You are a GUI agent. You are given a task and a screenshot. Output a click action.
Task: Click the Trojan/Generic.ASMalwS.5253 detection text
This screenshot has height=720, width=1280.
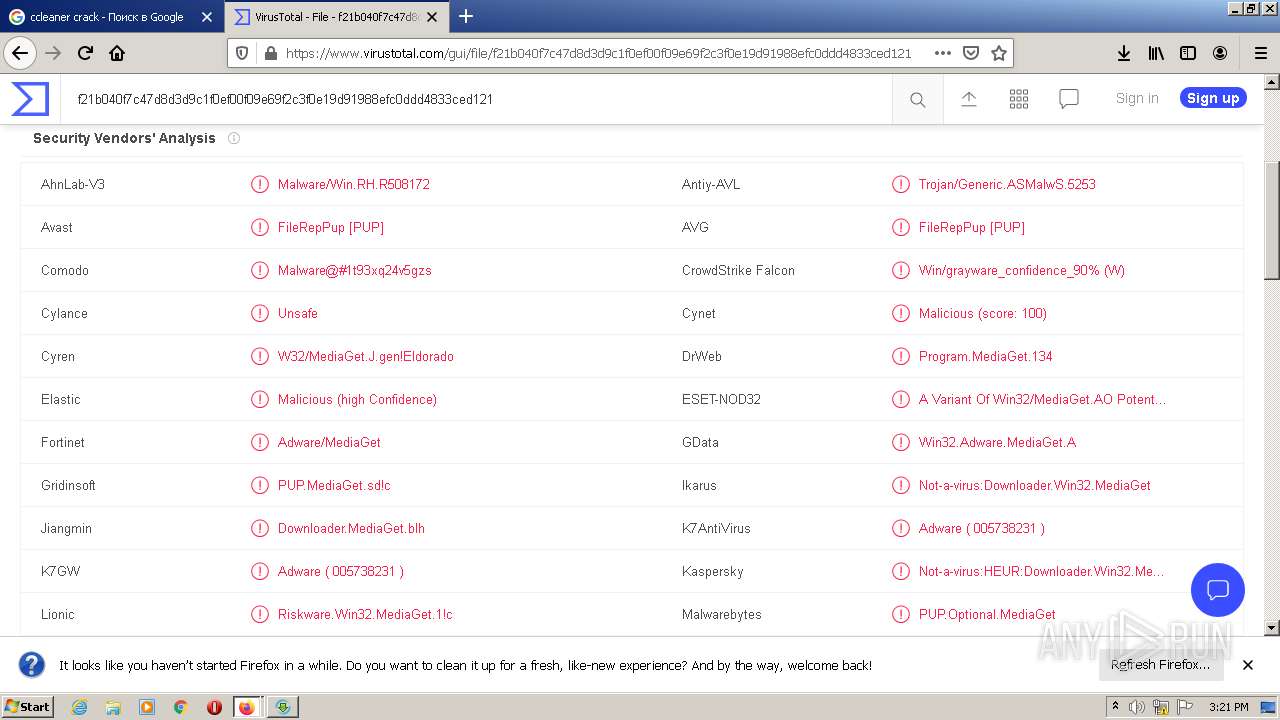click(x=1007, y=184)
